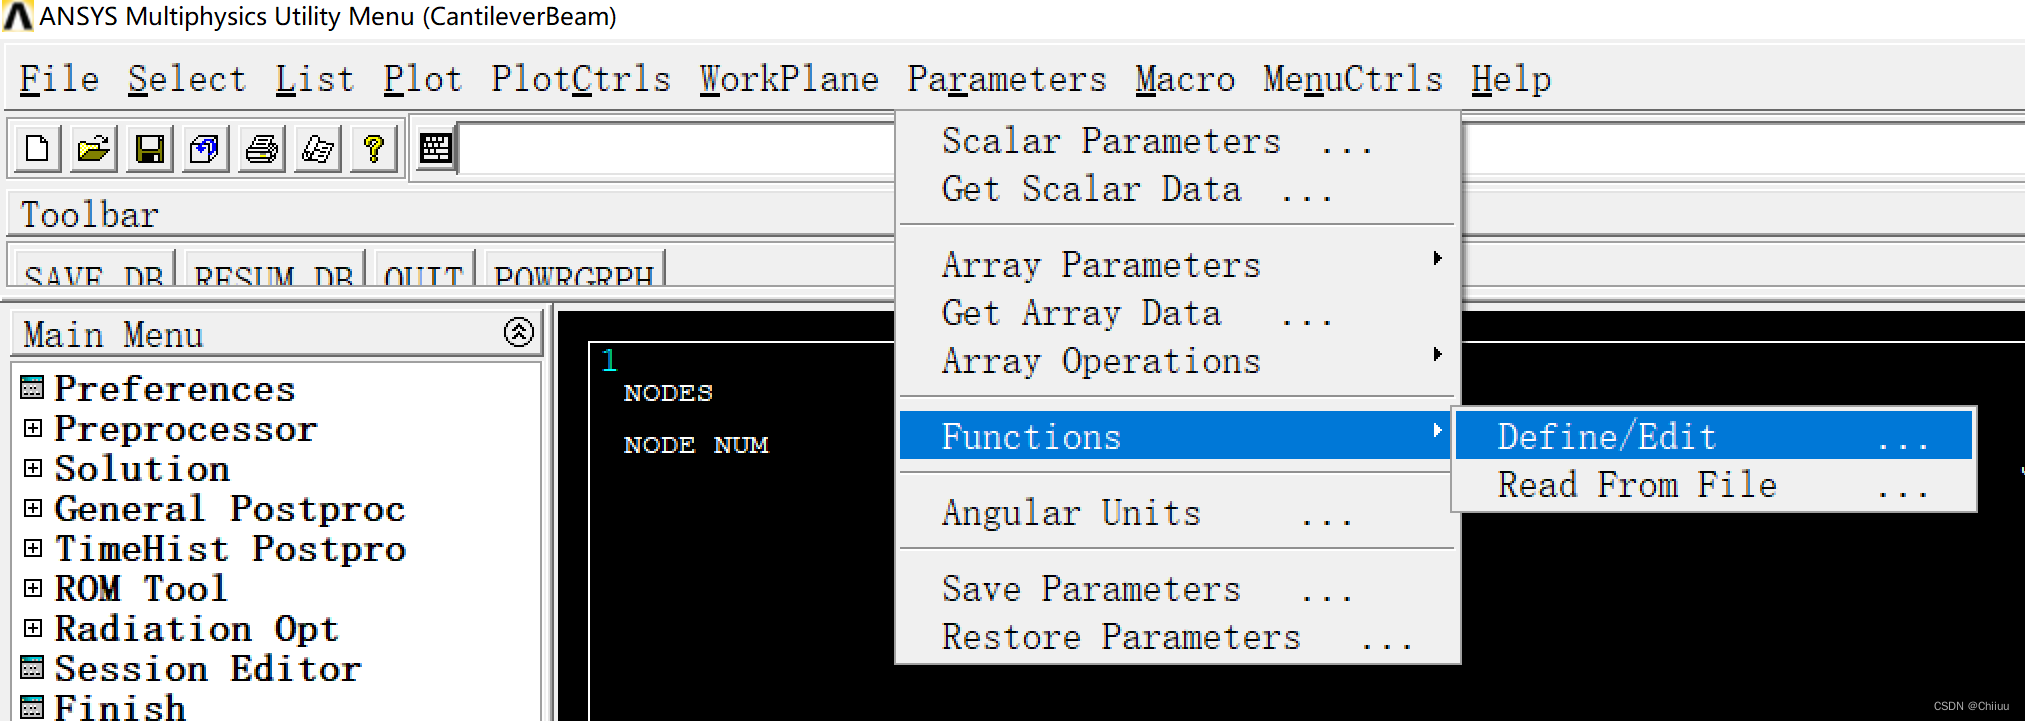Click the RESUM_DB toolbar button
The image size is (2025, 721).
274,270
